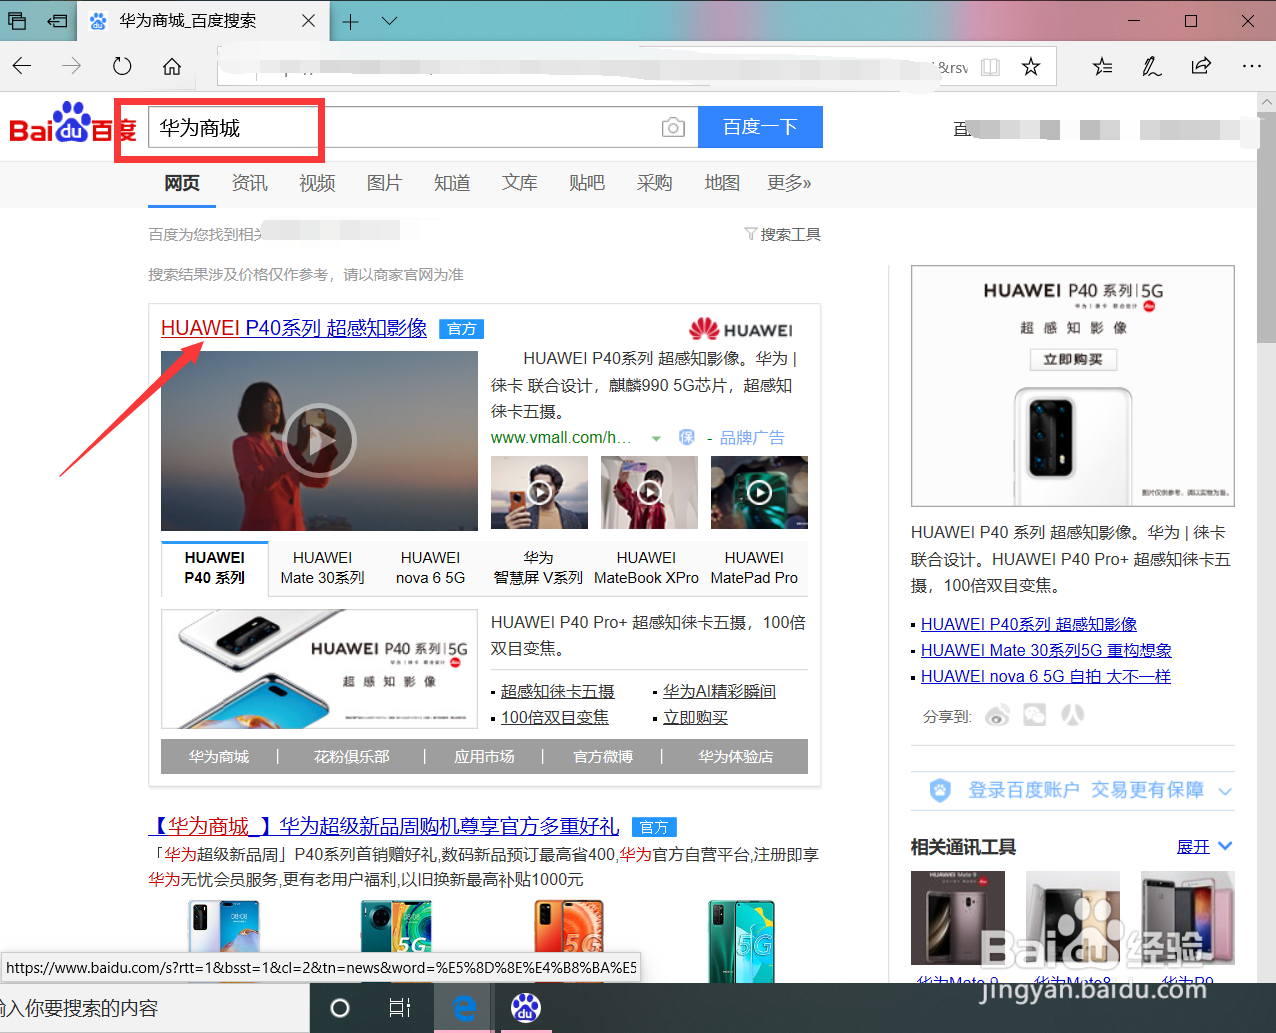Select the HUAWEI Mate 30系列 product tab

[x=322, y=568]
